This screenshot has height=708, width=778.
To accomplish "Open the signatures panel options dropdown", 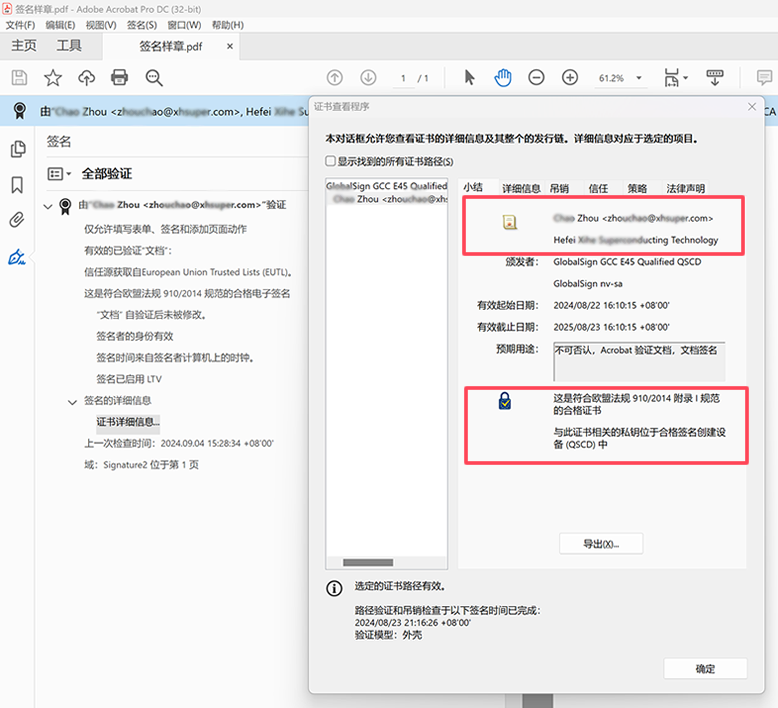I will pyautogui.click(x=59, y=174).
